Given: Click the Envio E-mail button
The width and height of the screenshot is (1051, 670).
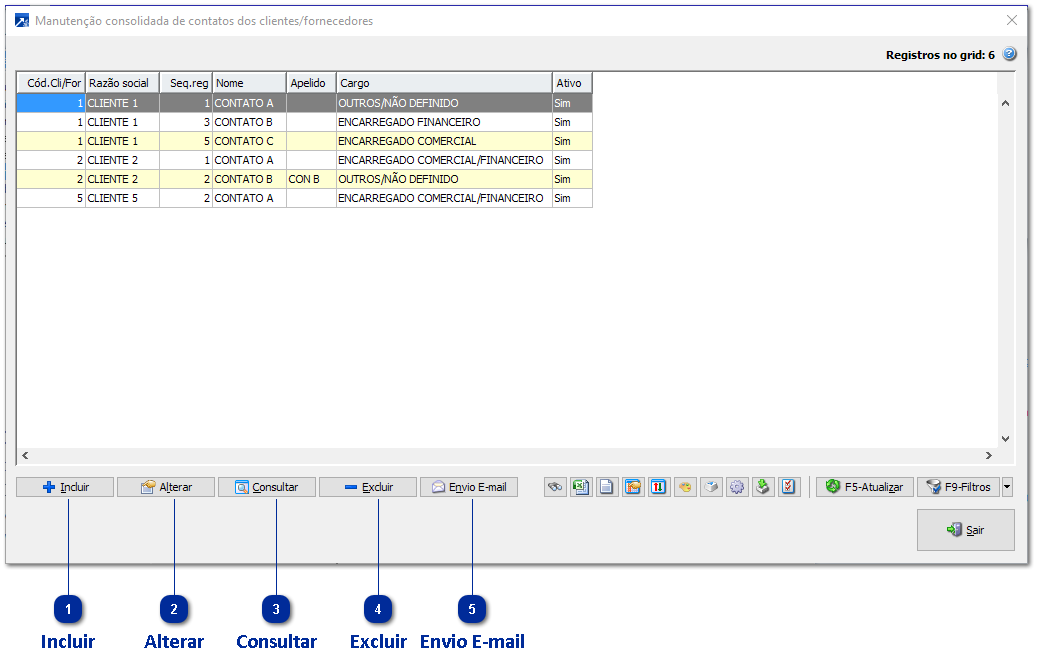Looking at the screenshot, I should tap(469, 487).
